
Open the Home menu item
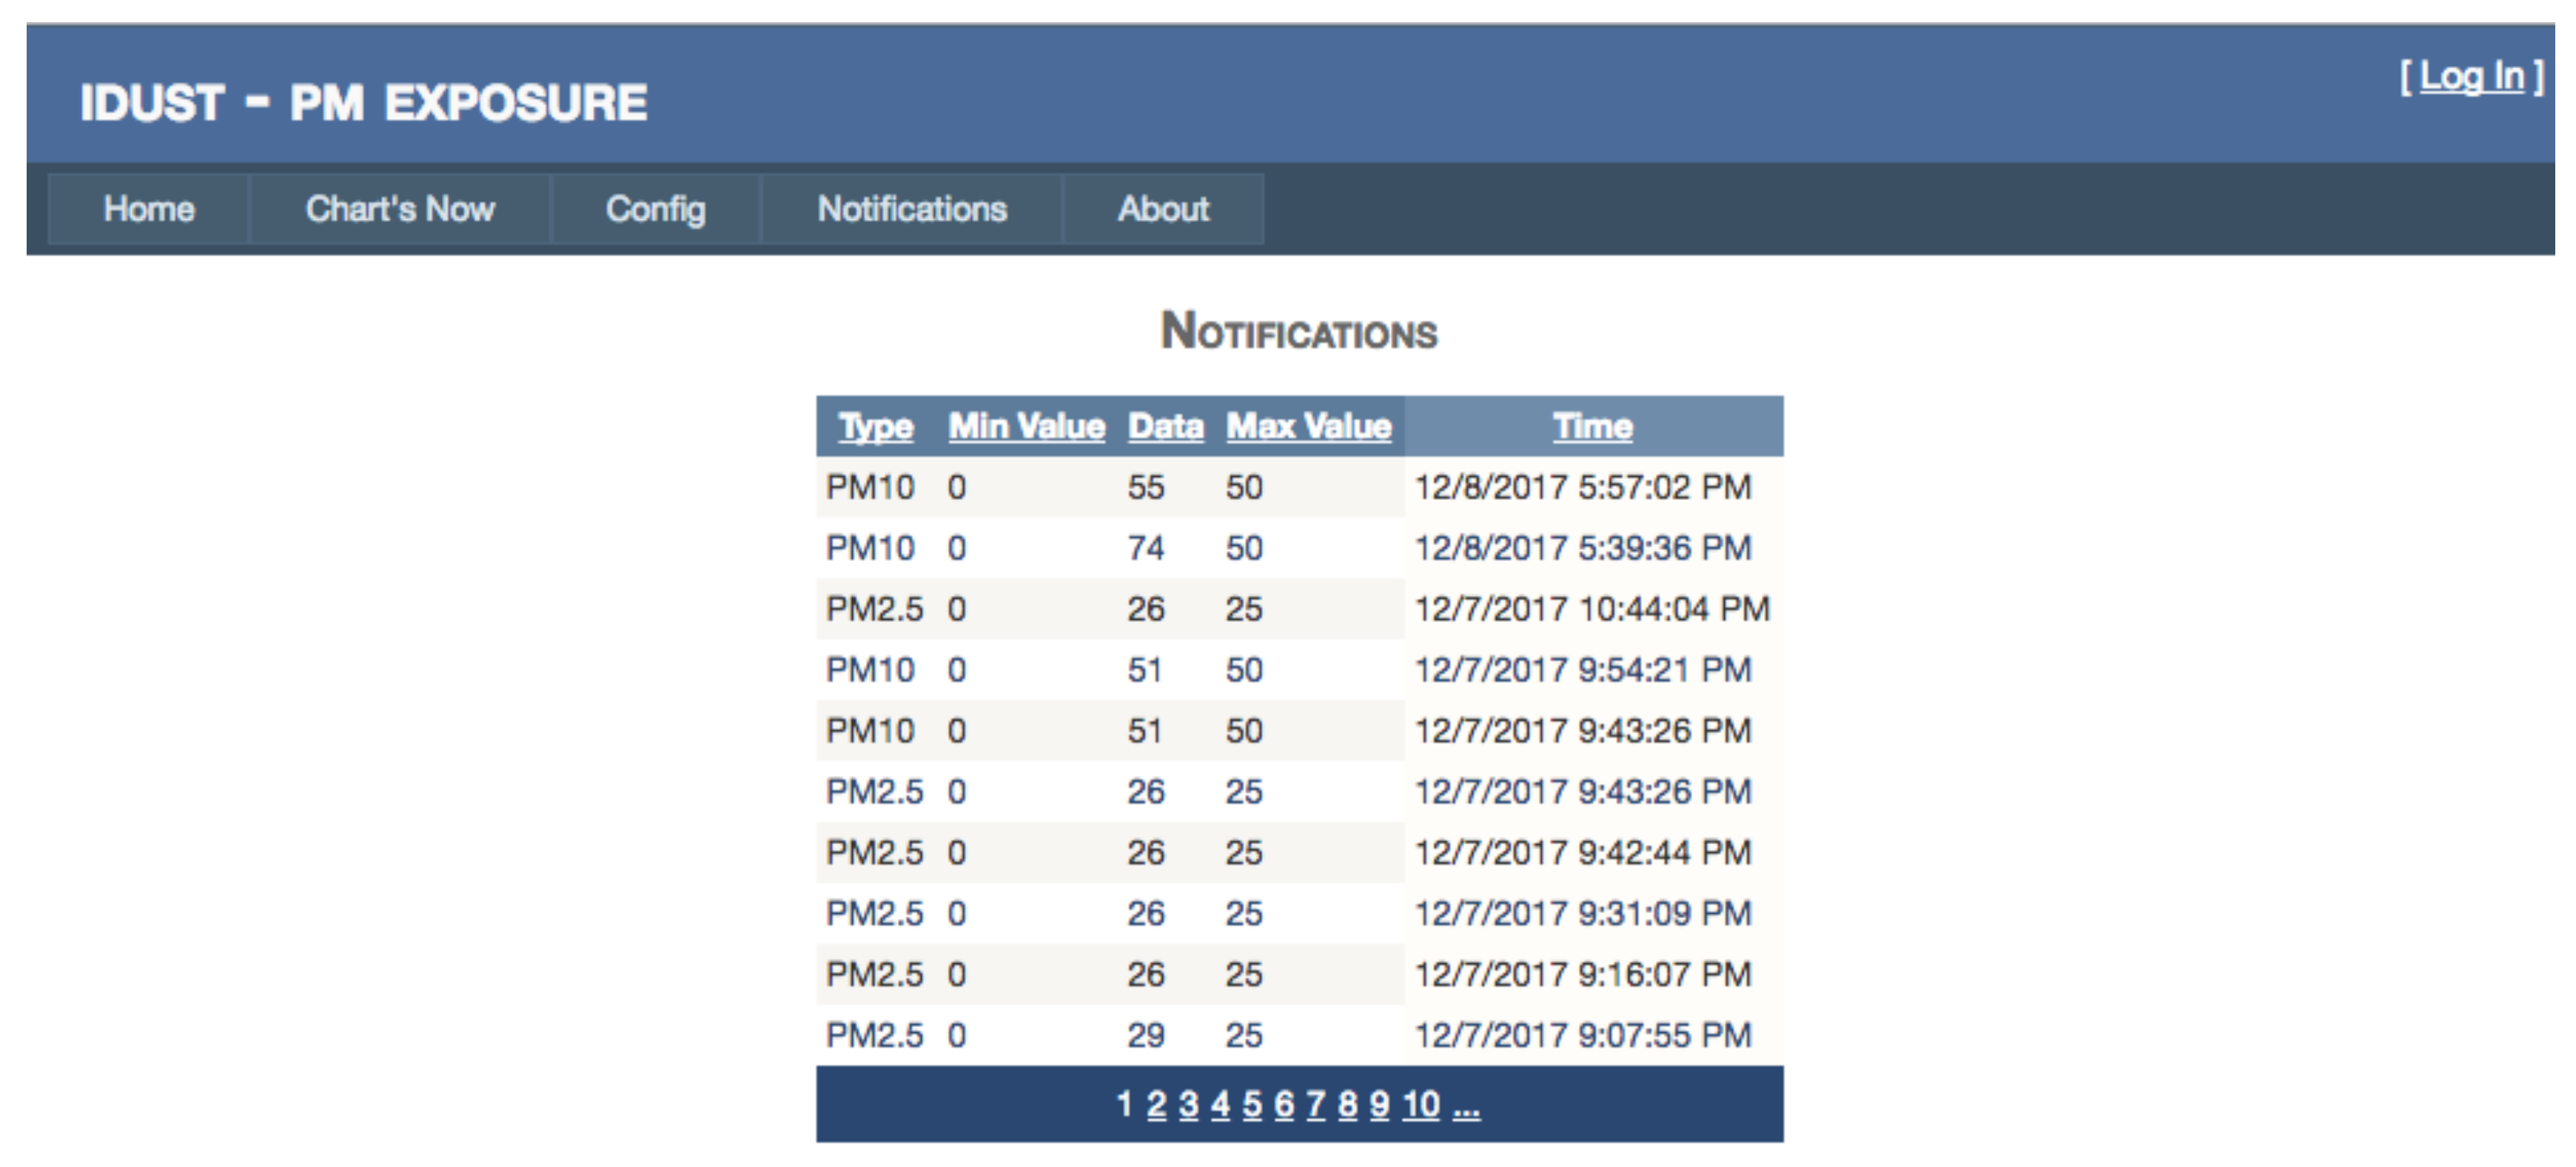[x=149, y=209]
